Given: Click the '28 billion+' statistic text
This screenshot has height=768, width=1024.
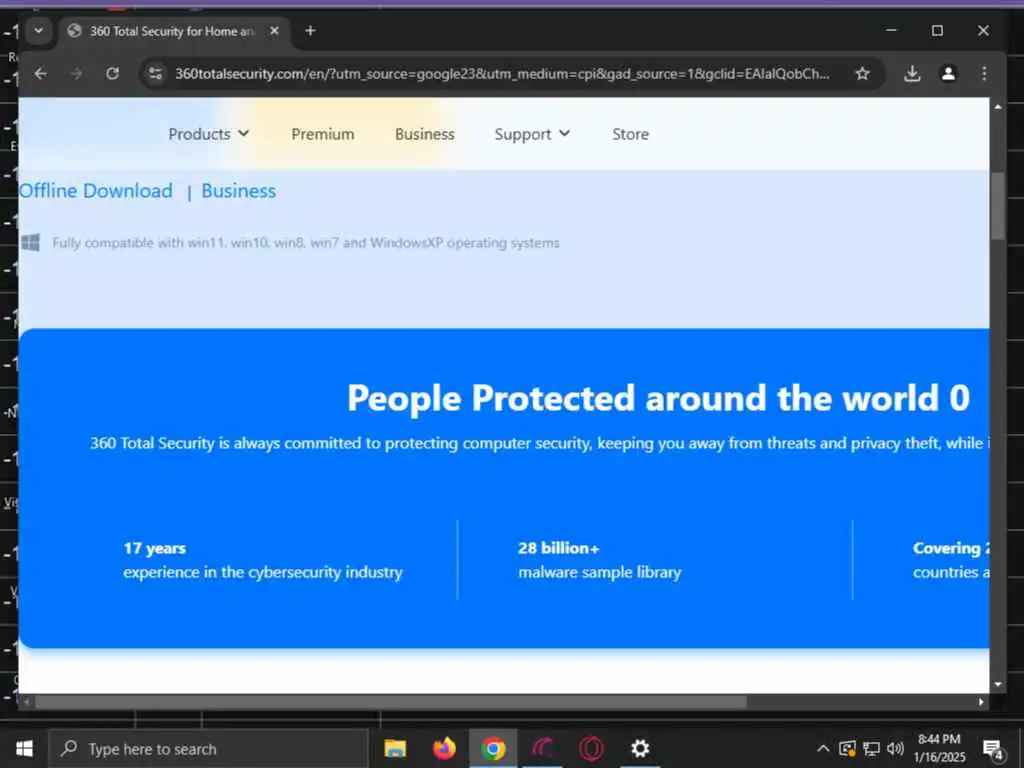Looking at the screenshot, I should point(559,549).
